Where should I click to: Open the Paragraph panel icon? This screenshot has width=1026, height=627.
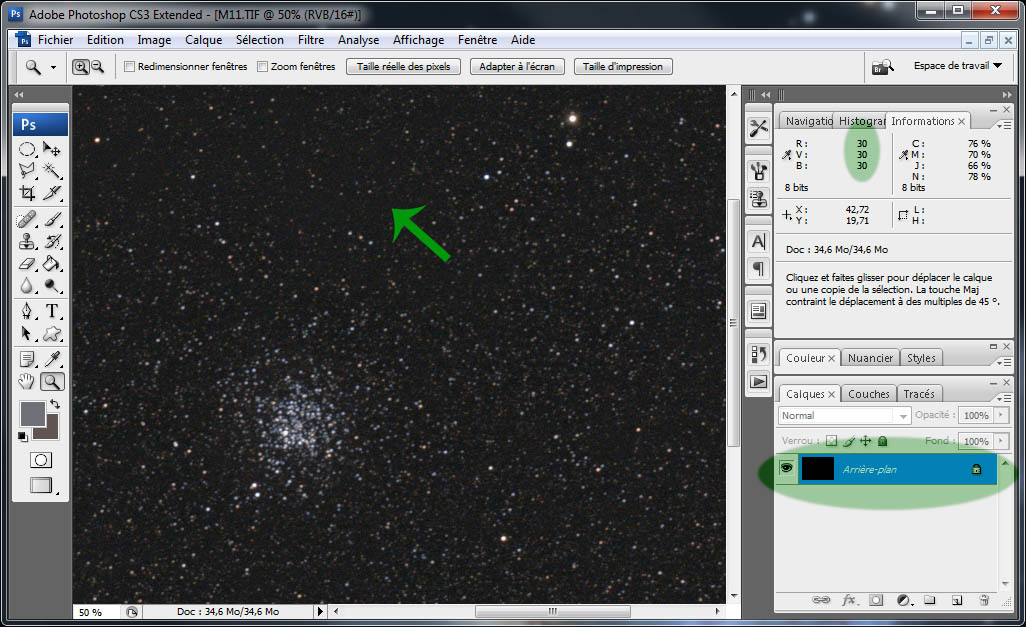coord(758,268)
